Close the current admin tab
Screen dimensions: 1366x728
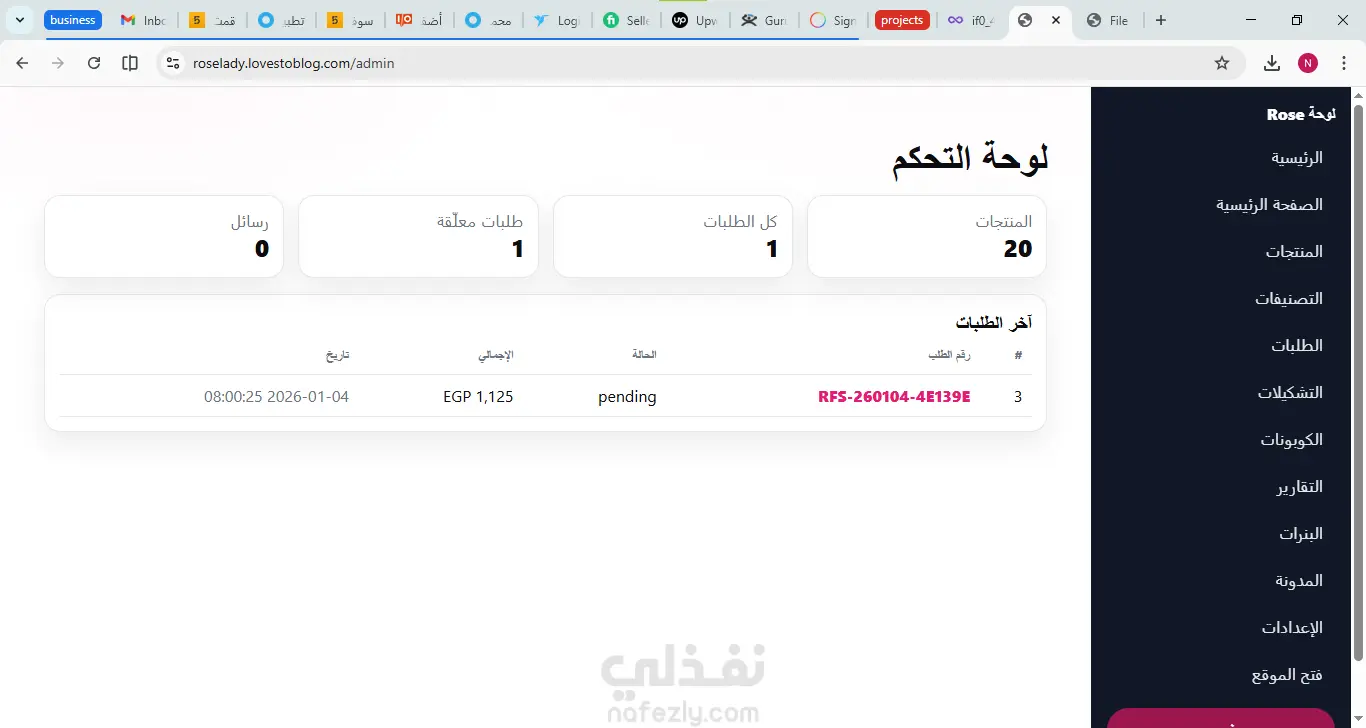click(x=1056, y=20)
